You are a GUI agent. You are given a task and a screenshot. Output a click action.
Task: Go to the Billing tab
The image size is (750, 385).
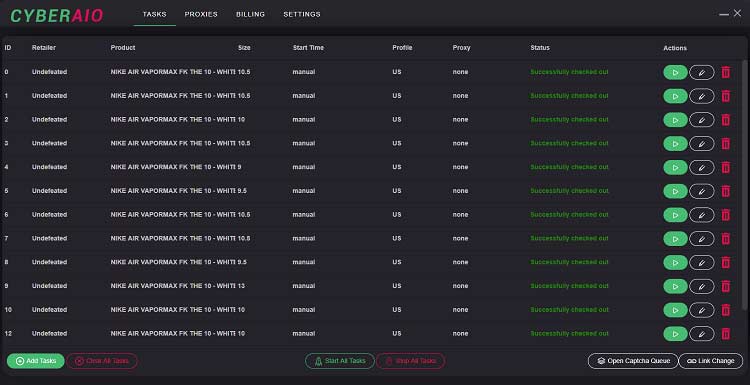tap(250, 14)
